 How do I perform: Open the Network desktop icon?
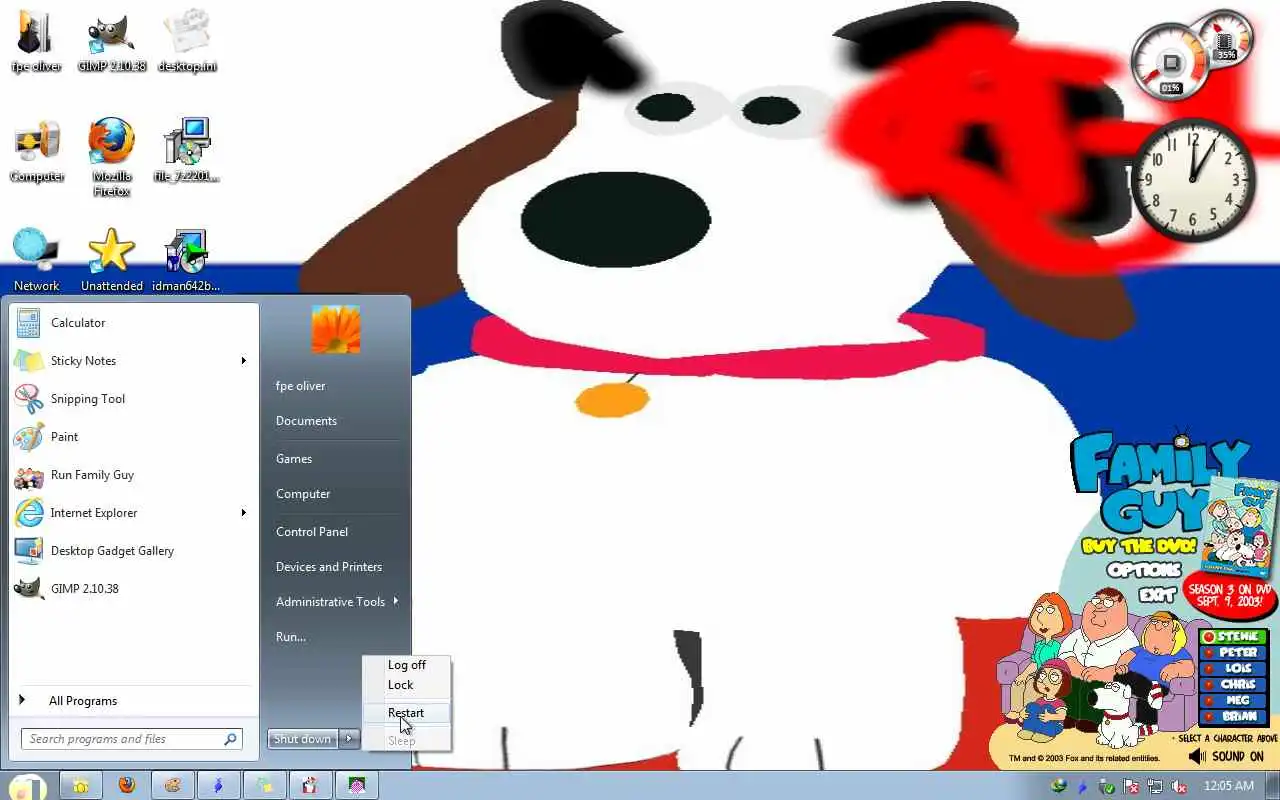(36, 260)
